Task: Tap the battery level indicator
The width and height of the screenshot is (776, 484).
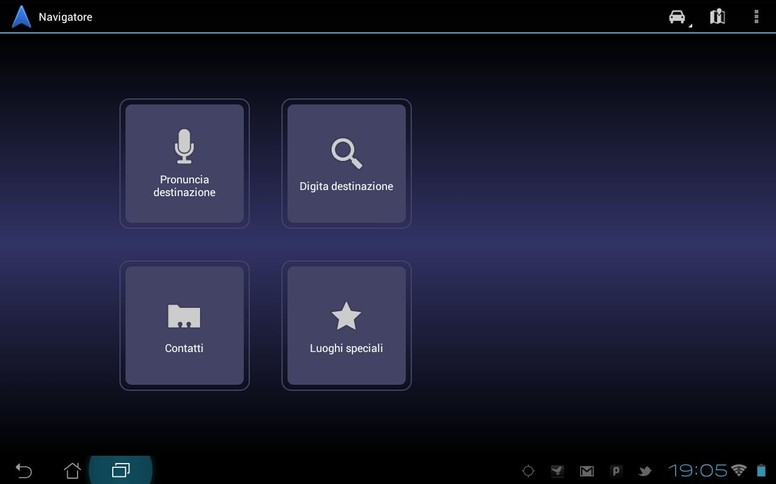Action: click(761, 470)
